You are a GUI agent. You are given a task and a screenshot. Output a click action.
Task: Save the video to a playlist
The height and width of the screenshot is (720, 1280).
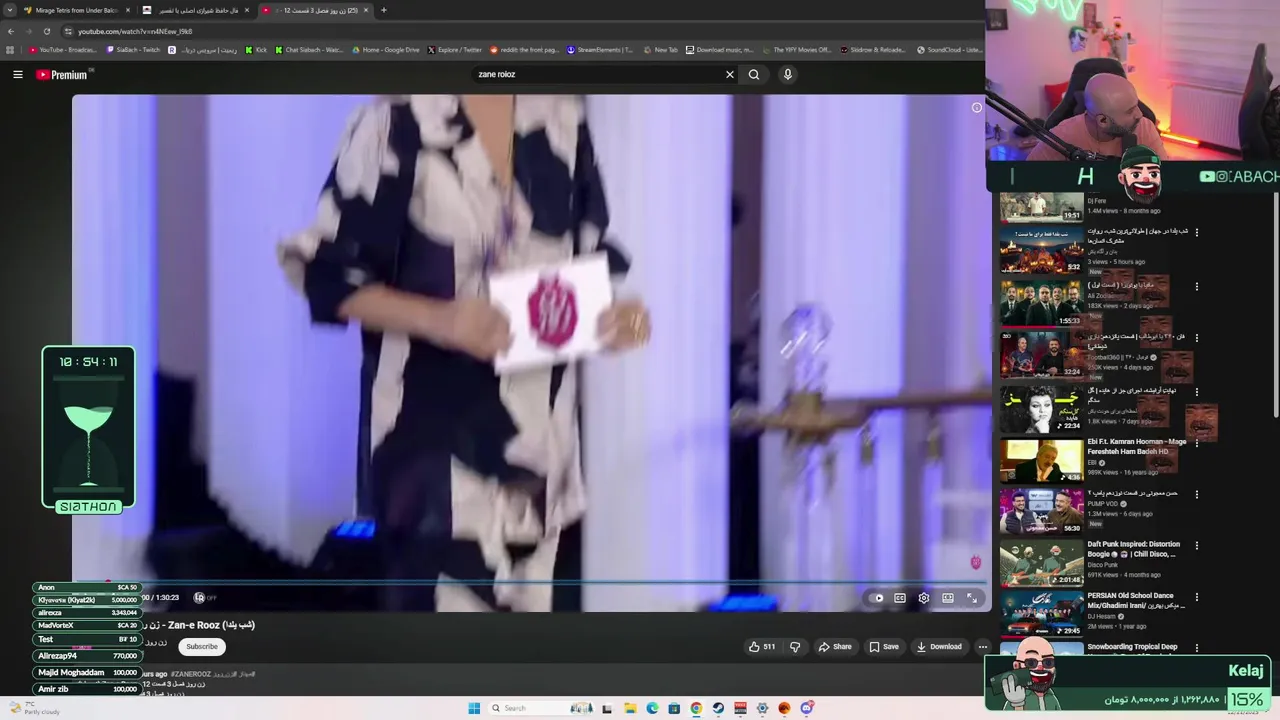(884, 647)
